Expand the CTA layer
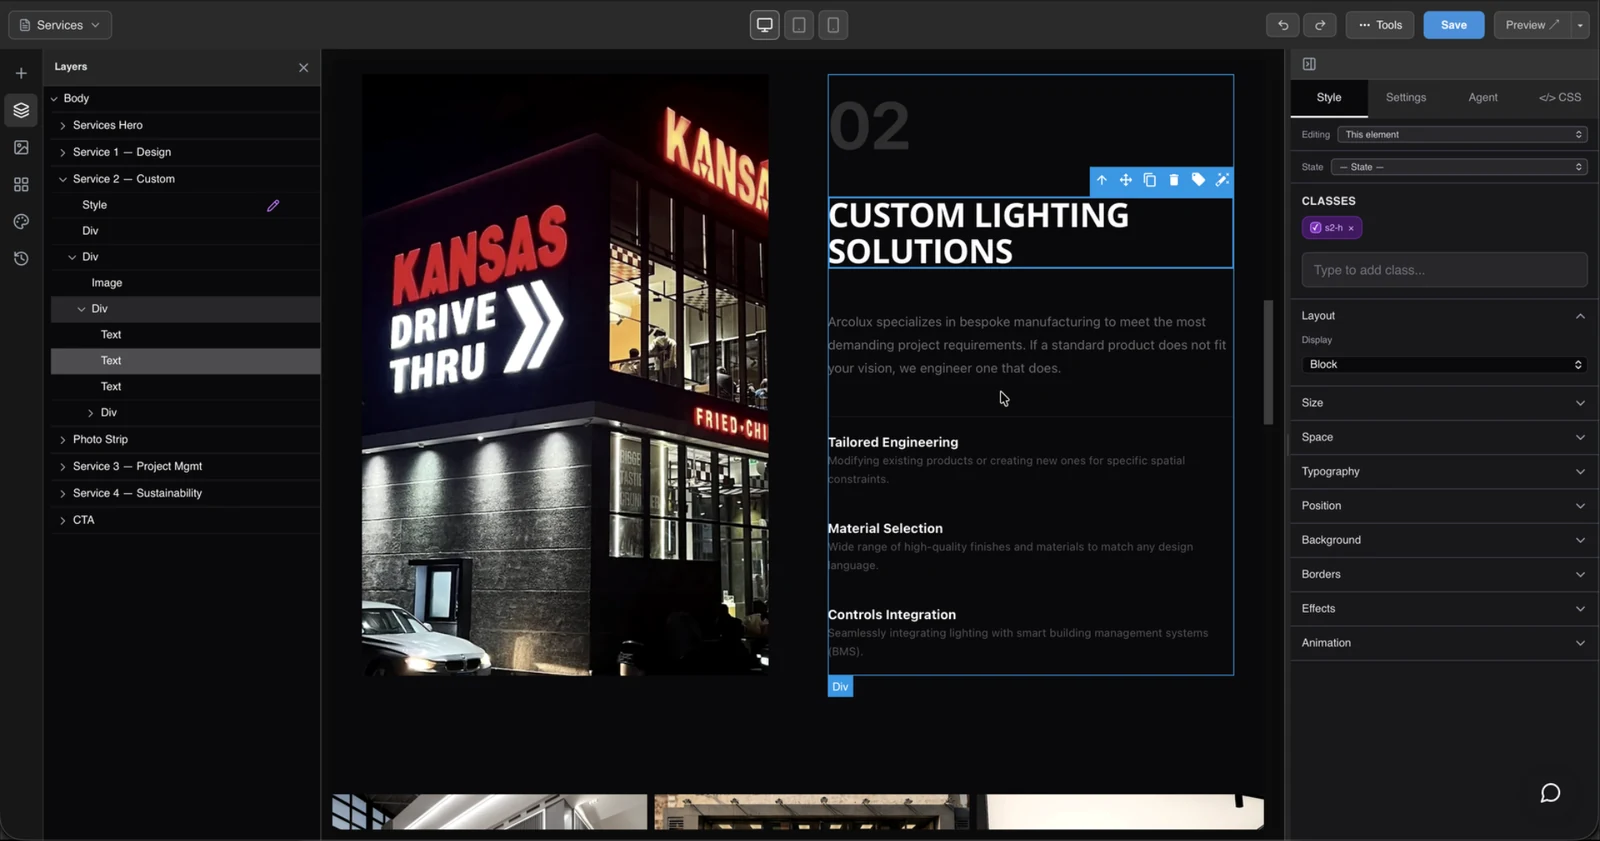The height and width of the screenshot is (841, 1600). 63,521
